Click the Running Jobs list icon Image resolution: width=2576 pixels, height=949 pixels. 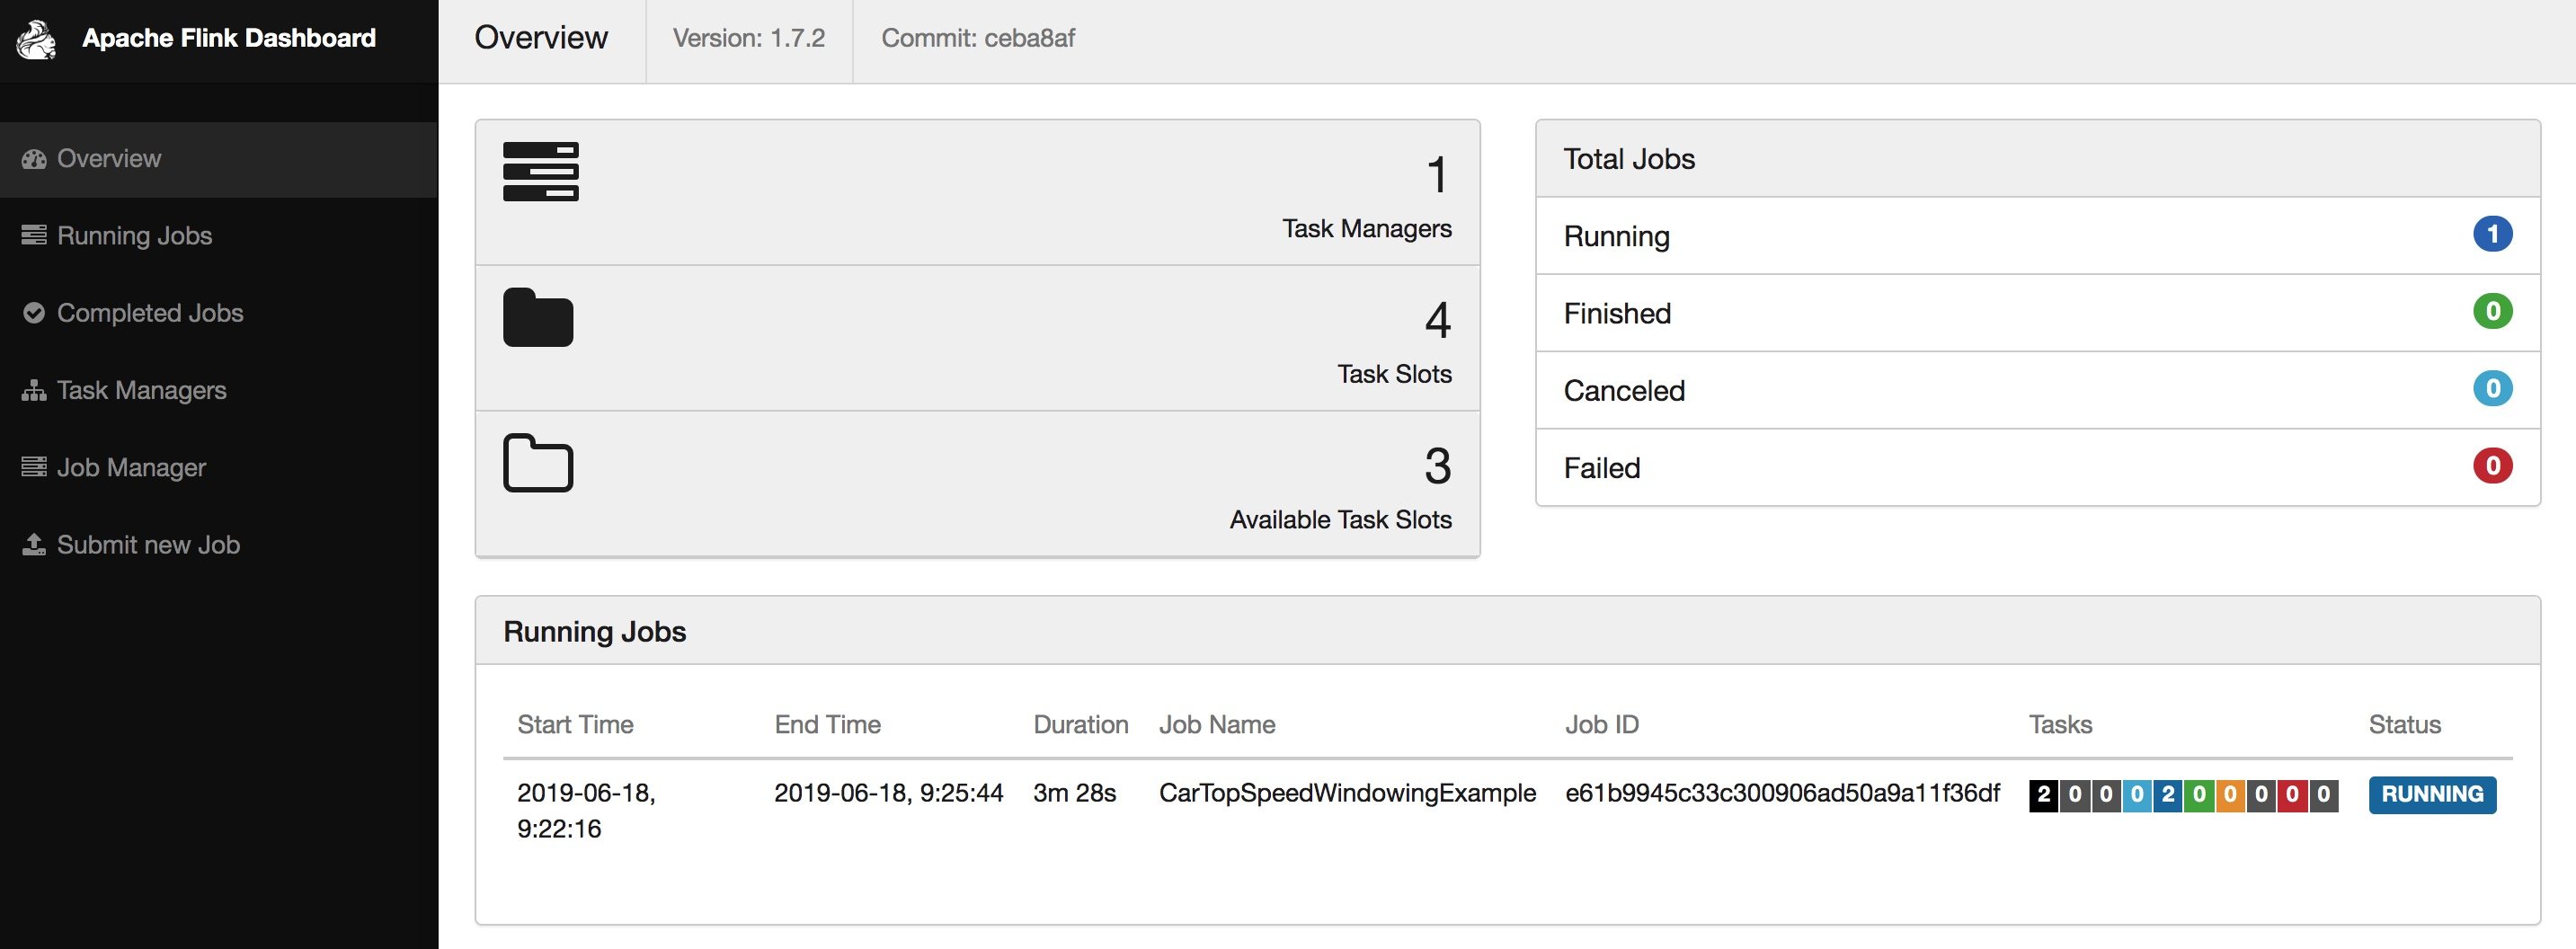click(33, 235)
